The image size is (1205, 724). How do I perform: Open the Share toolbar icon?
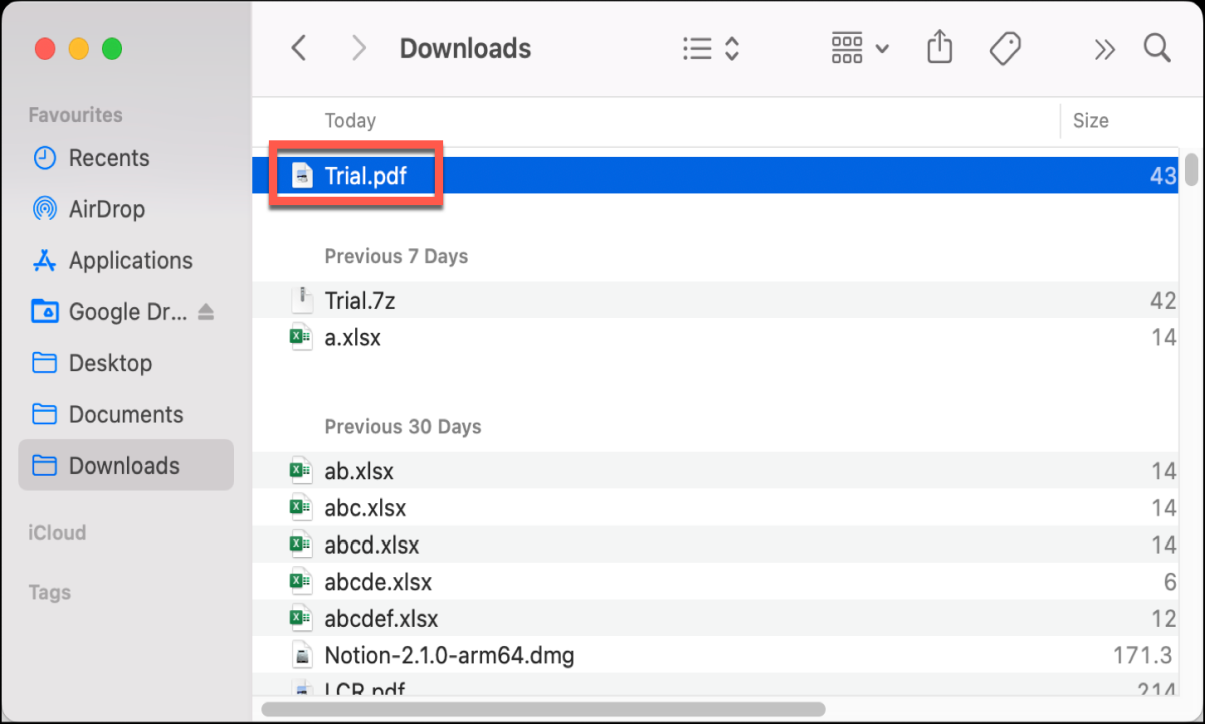[x=939, y=47]
